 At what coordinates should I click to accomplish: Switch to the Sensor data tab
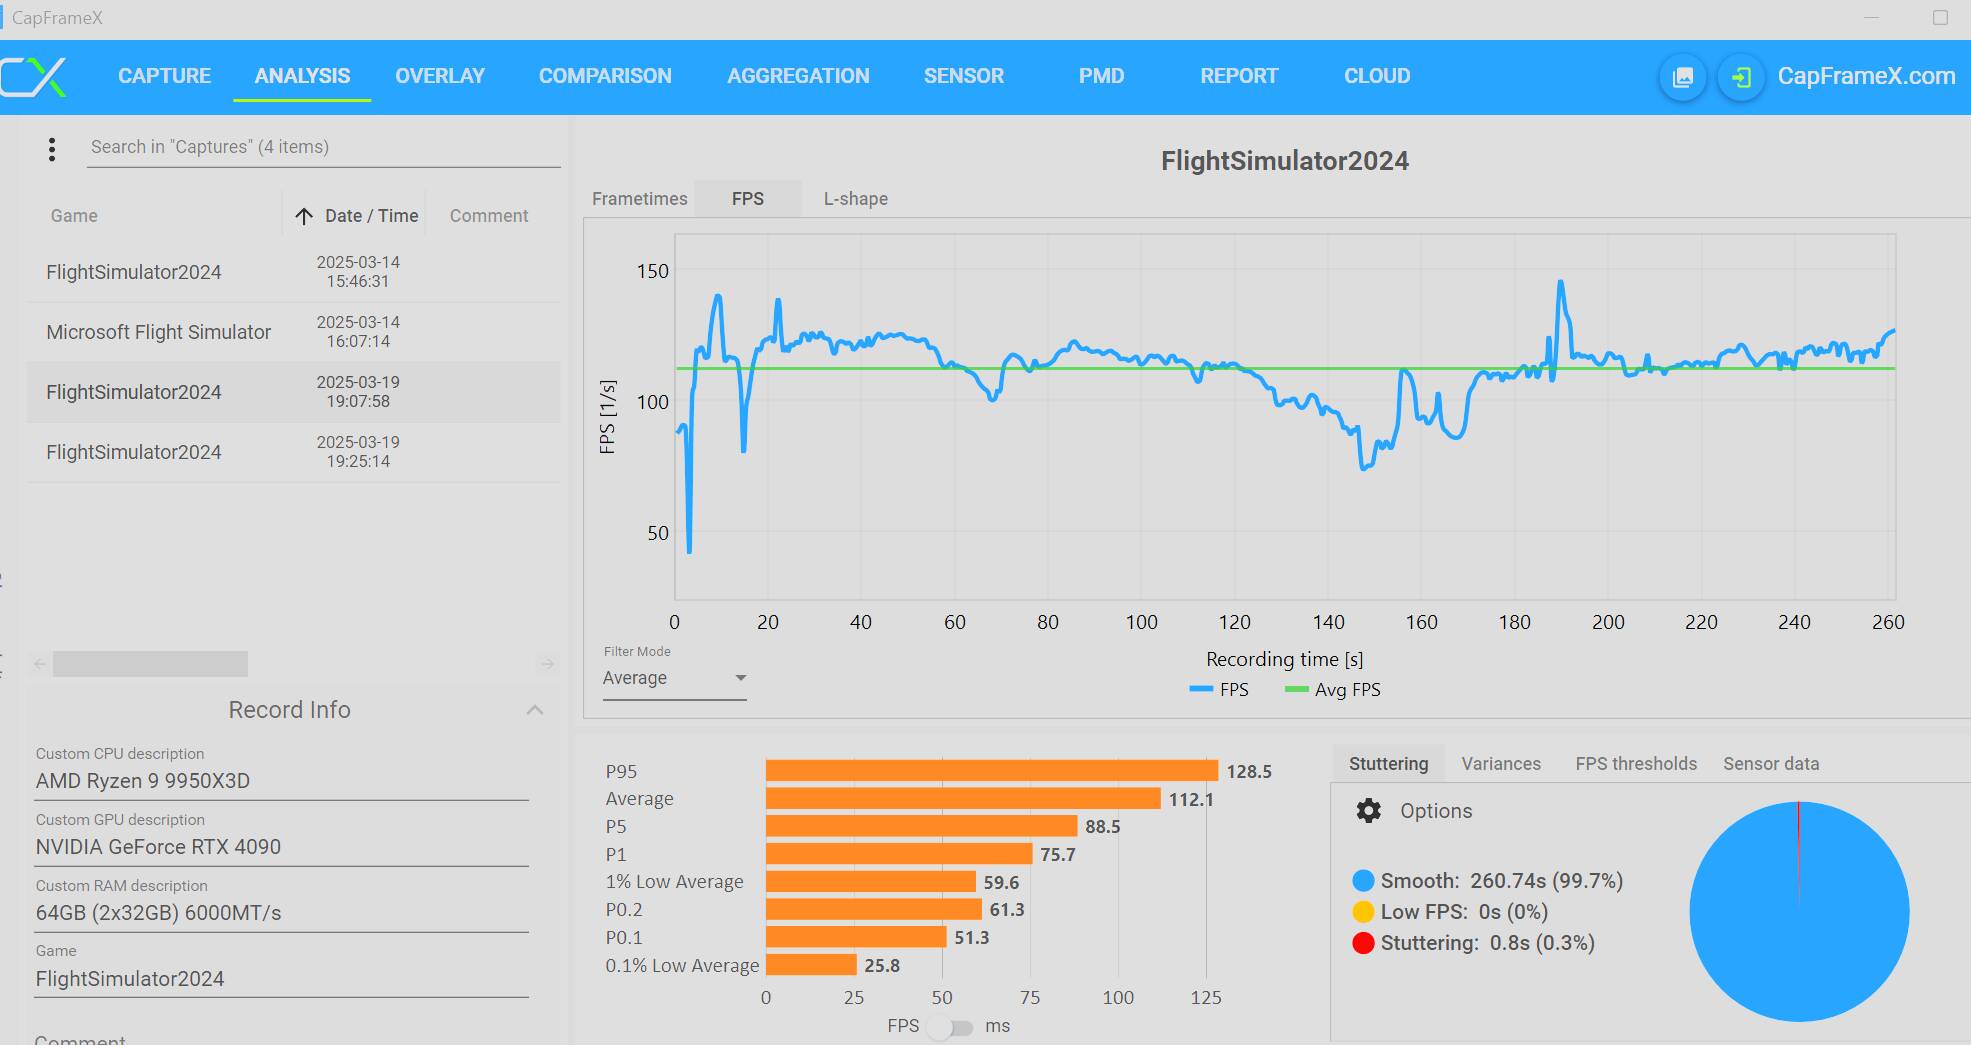click(x=1771, y=764)
